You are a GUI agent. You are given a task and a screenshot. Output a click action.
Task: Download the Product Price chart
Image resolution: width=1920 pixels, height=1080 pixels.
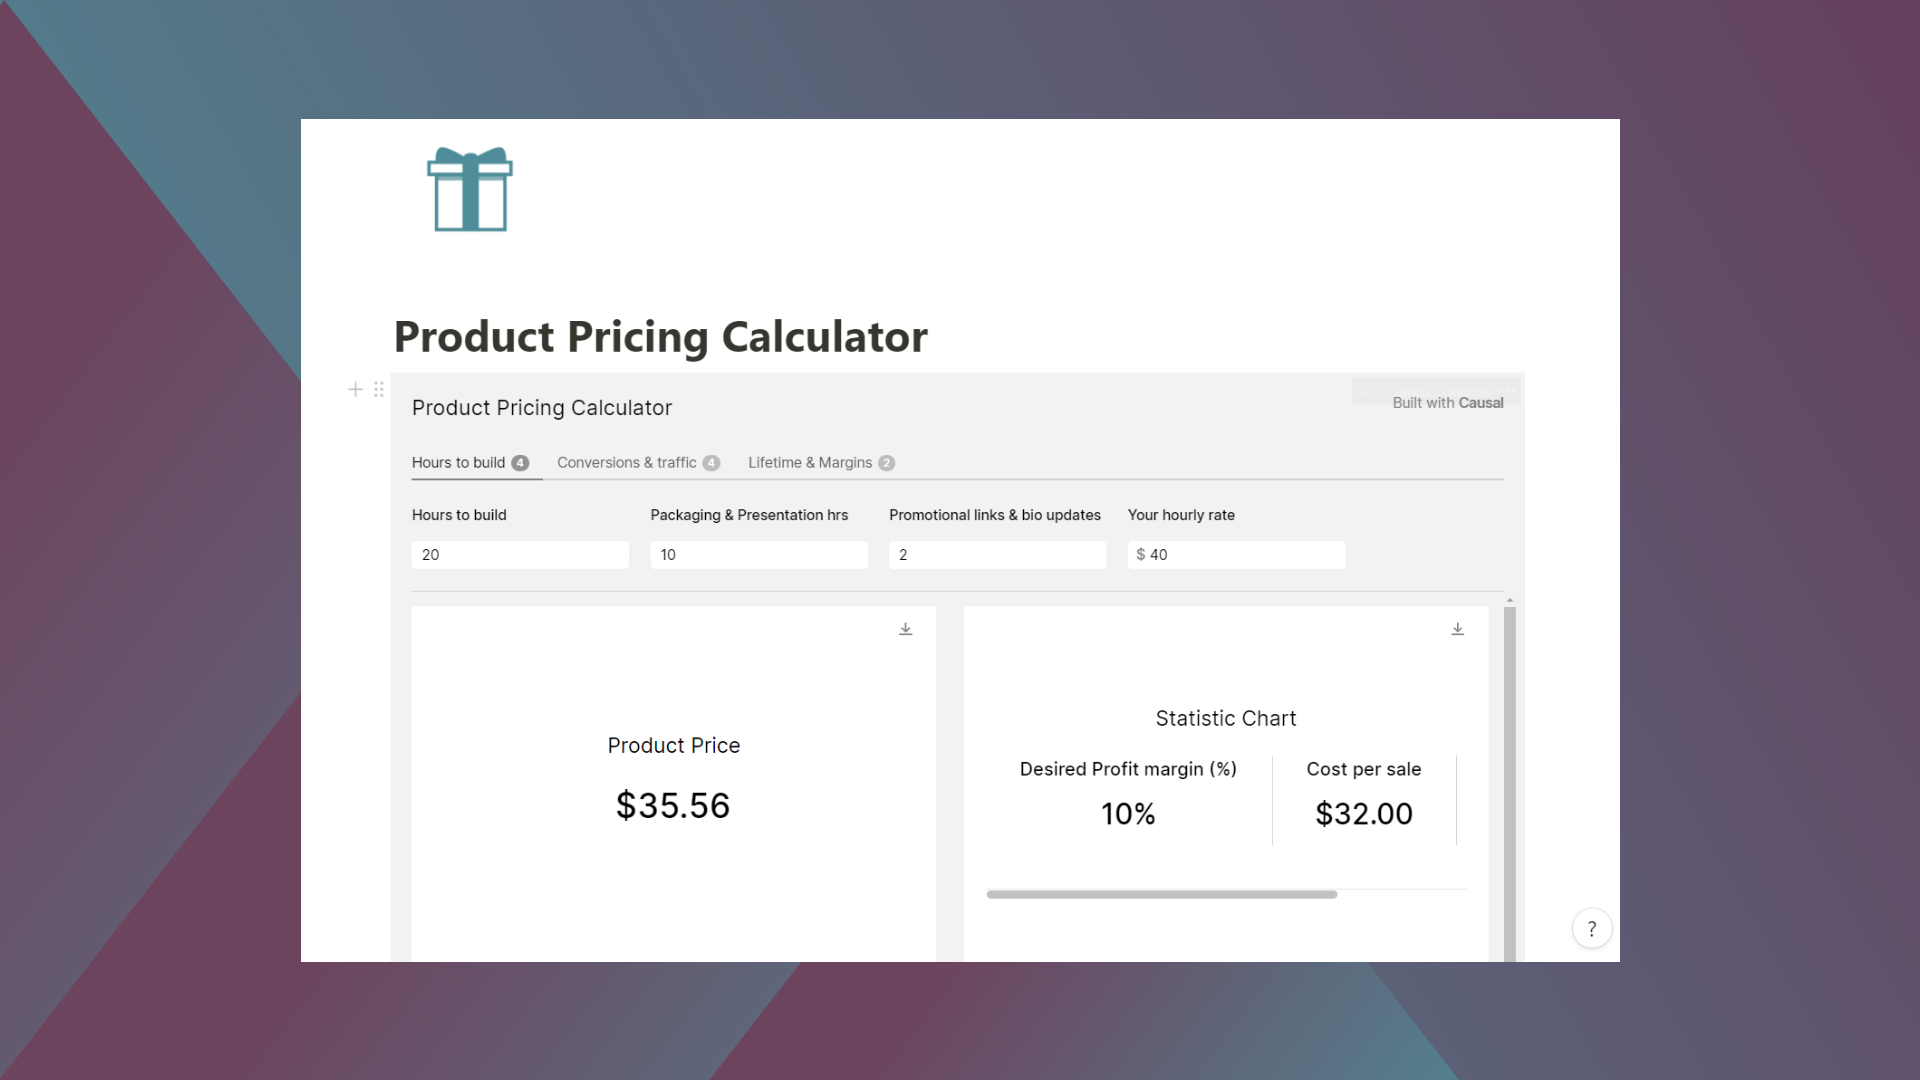[x=905, y=629]
